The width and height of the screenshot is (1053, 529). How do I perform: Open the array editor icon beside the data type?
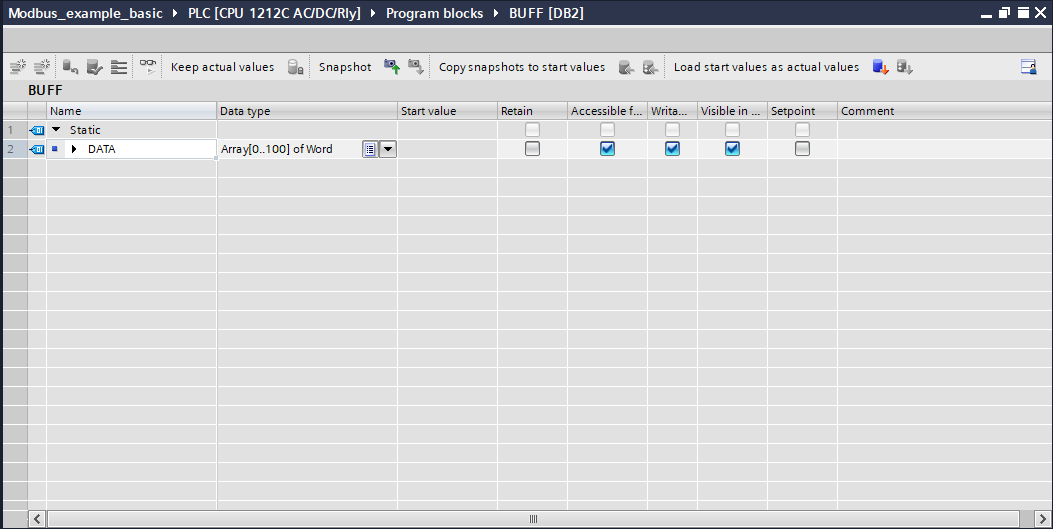click(x=370, y=149)
